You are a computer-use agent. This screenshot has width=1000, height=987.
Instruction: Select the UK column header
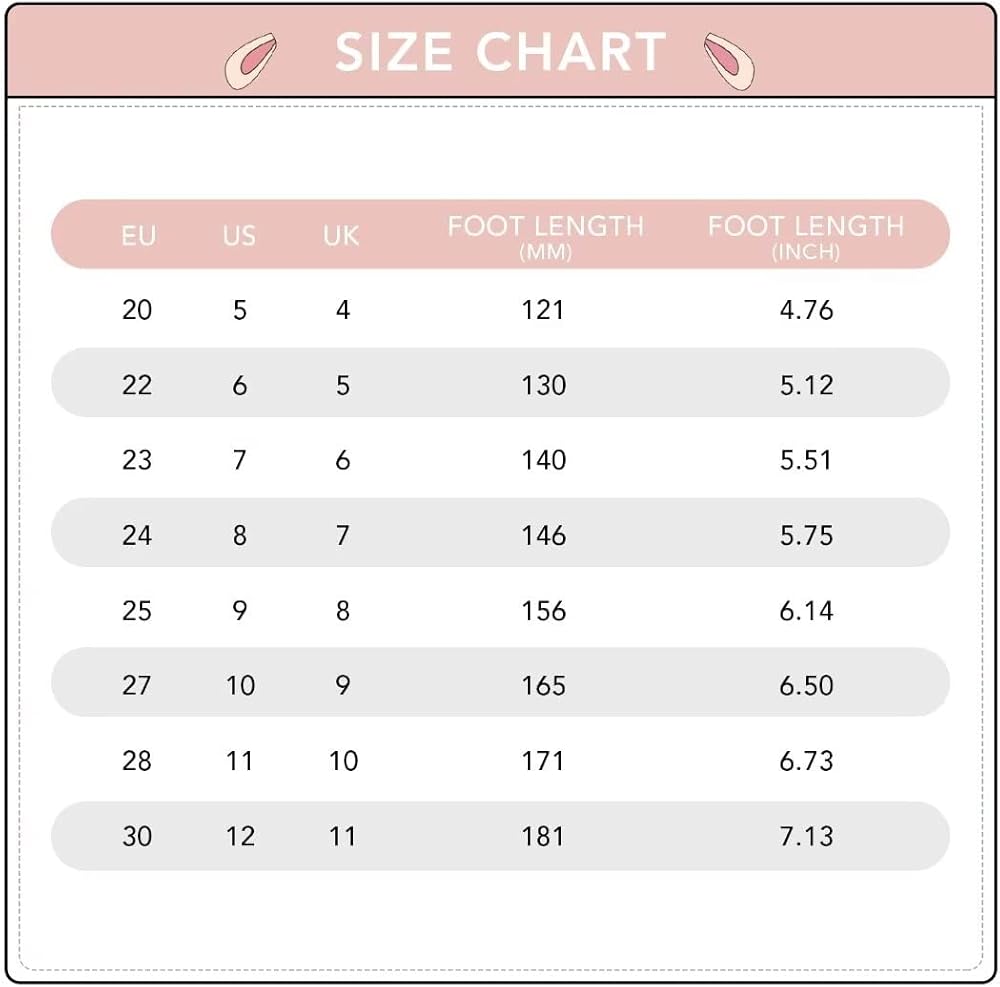pos(341,236)
